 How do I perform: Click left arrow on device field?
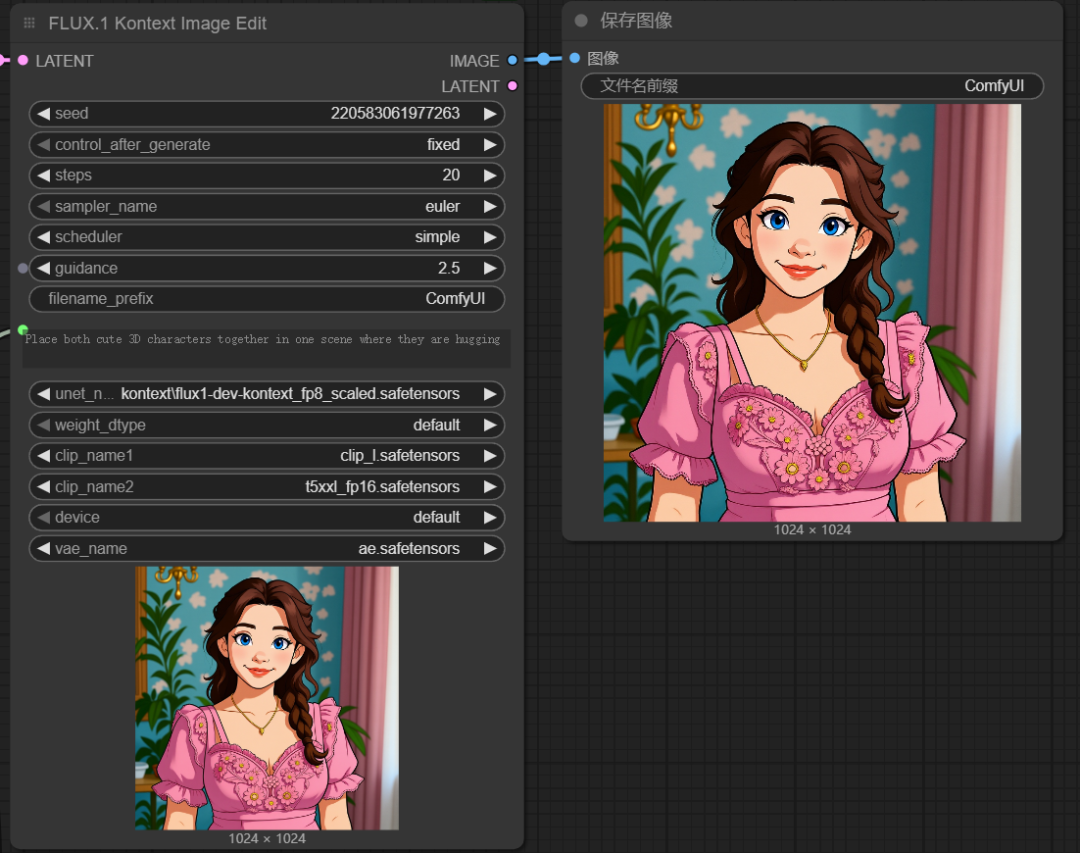tap(43, 517)
